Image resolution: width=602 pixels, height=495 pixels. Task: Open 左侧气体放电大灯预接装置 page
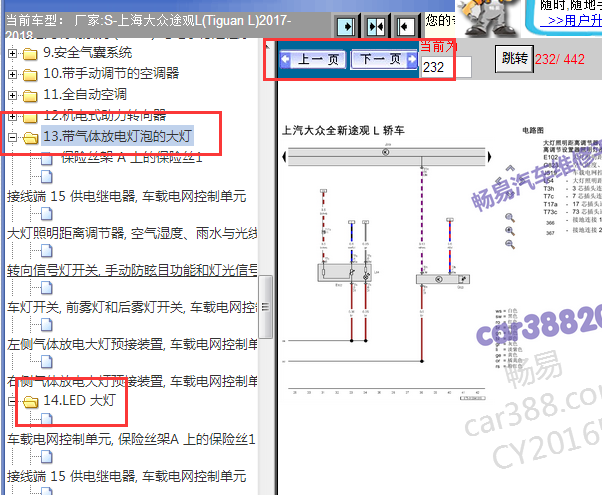click(x=132, y=344)
